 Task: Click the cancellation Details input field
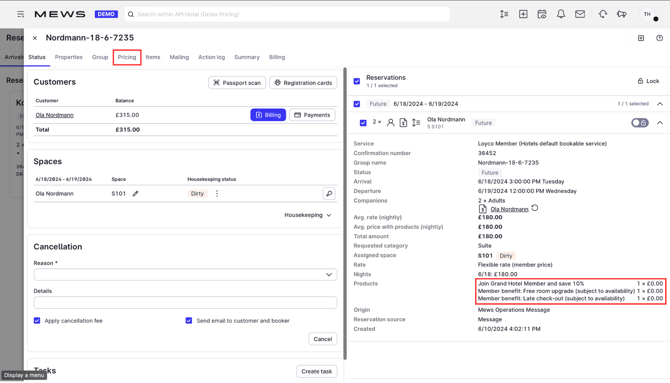coord(185,303)
